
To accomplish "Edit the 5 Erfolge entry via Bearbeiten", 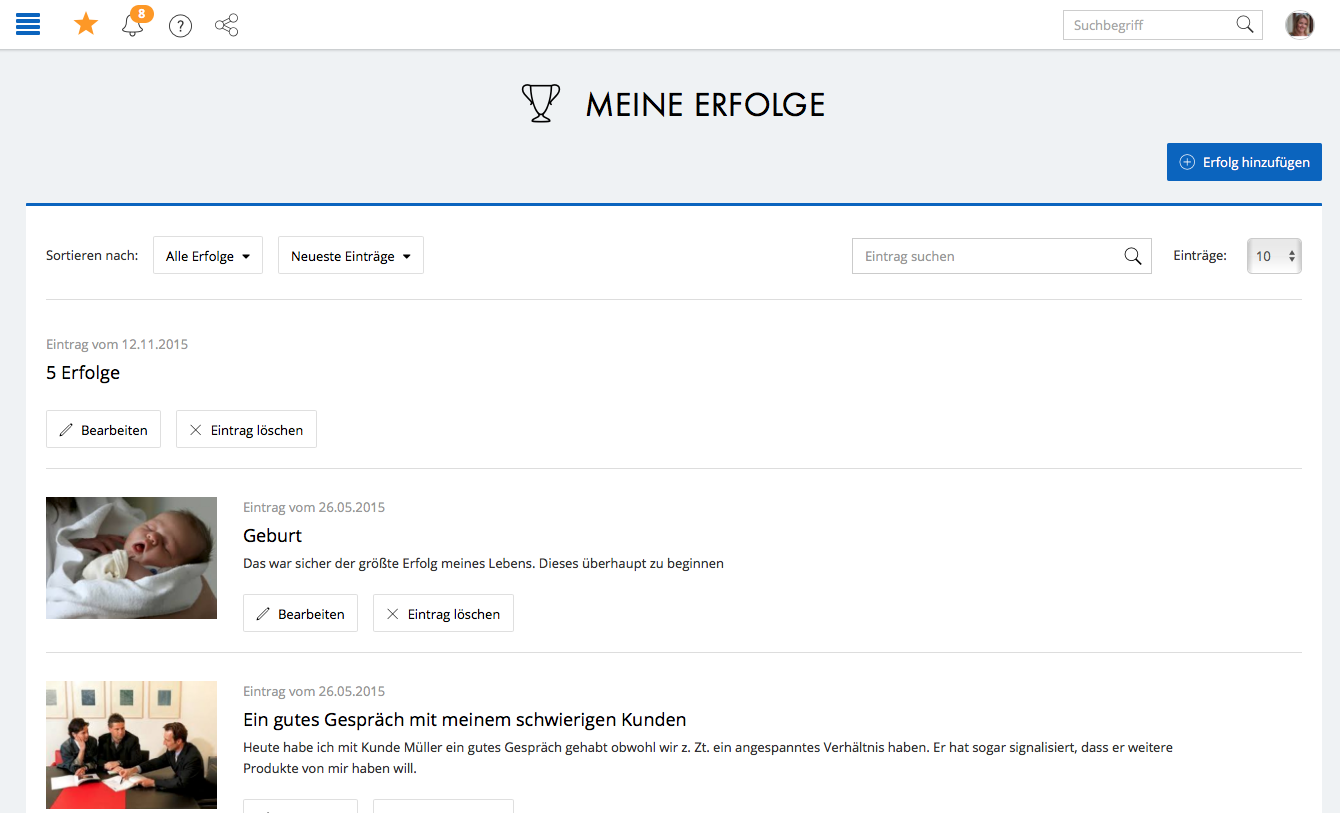I will coord(103,429).
